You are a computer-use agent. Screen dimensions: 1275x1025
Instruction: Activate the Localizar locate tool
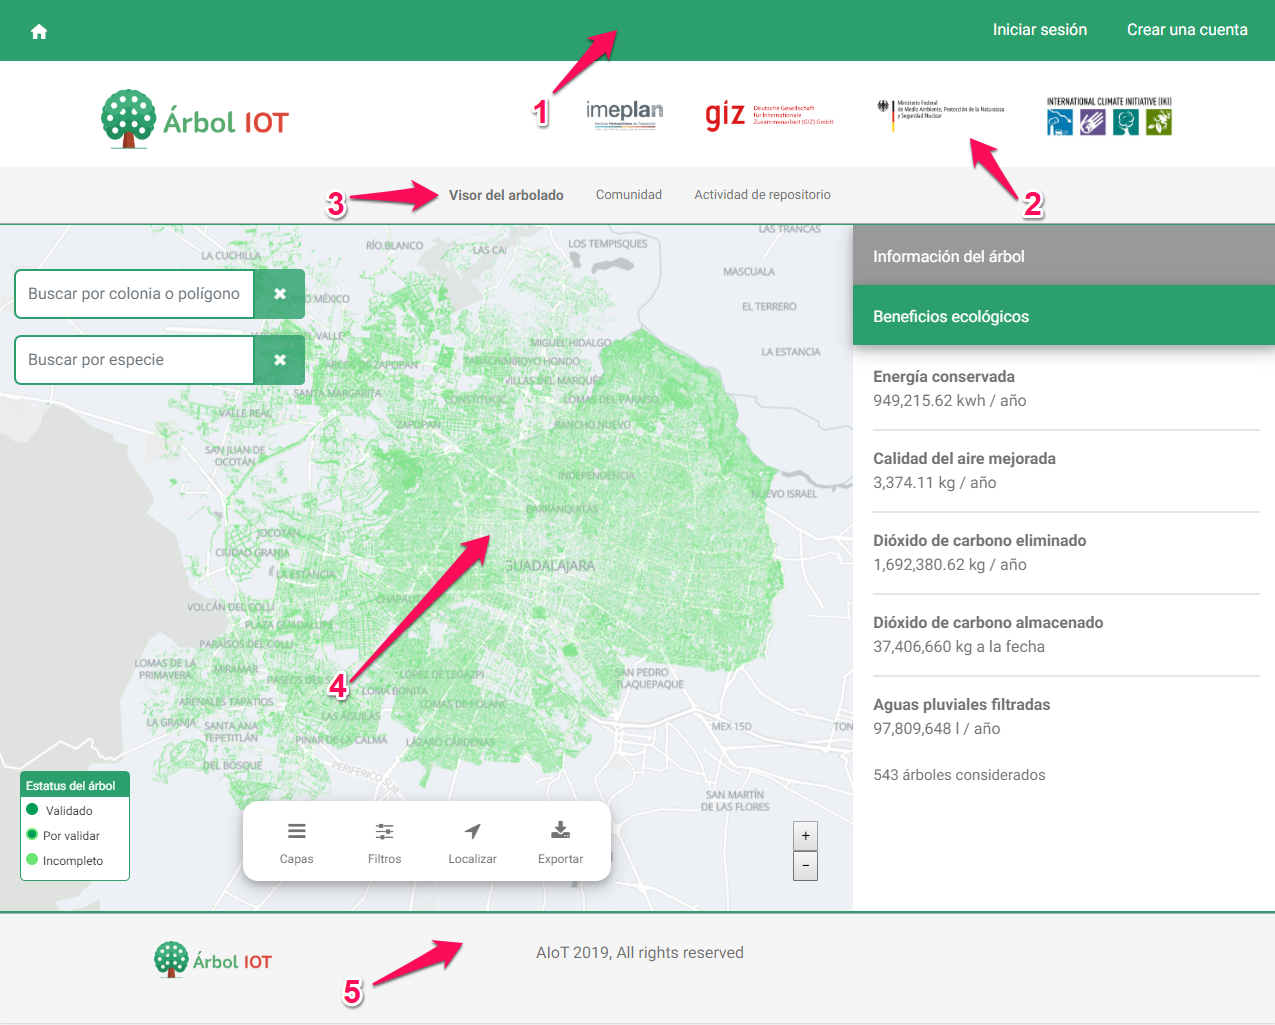pos(473,843)
